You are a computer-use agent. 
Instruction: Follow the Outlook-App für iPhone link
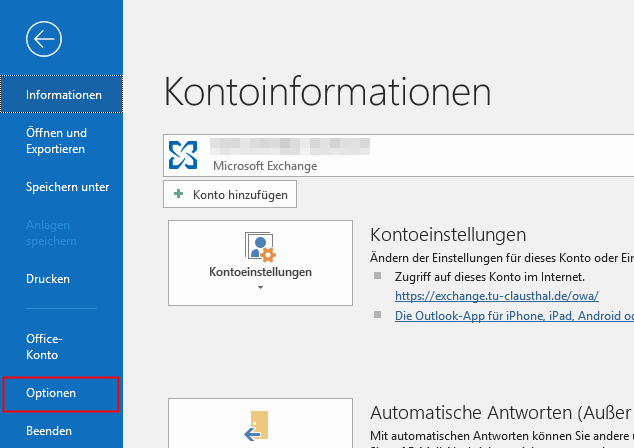point(514,315)
